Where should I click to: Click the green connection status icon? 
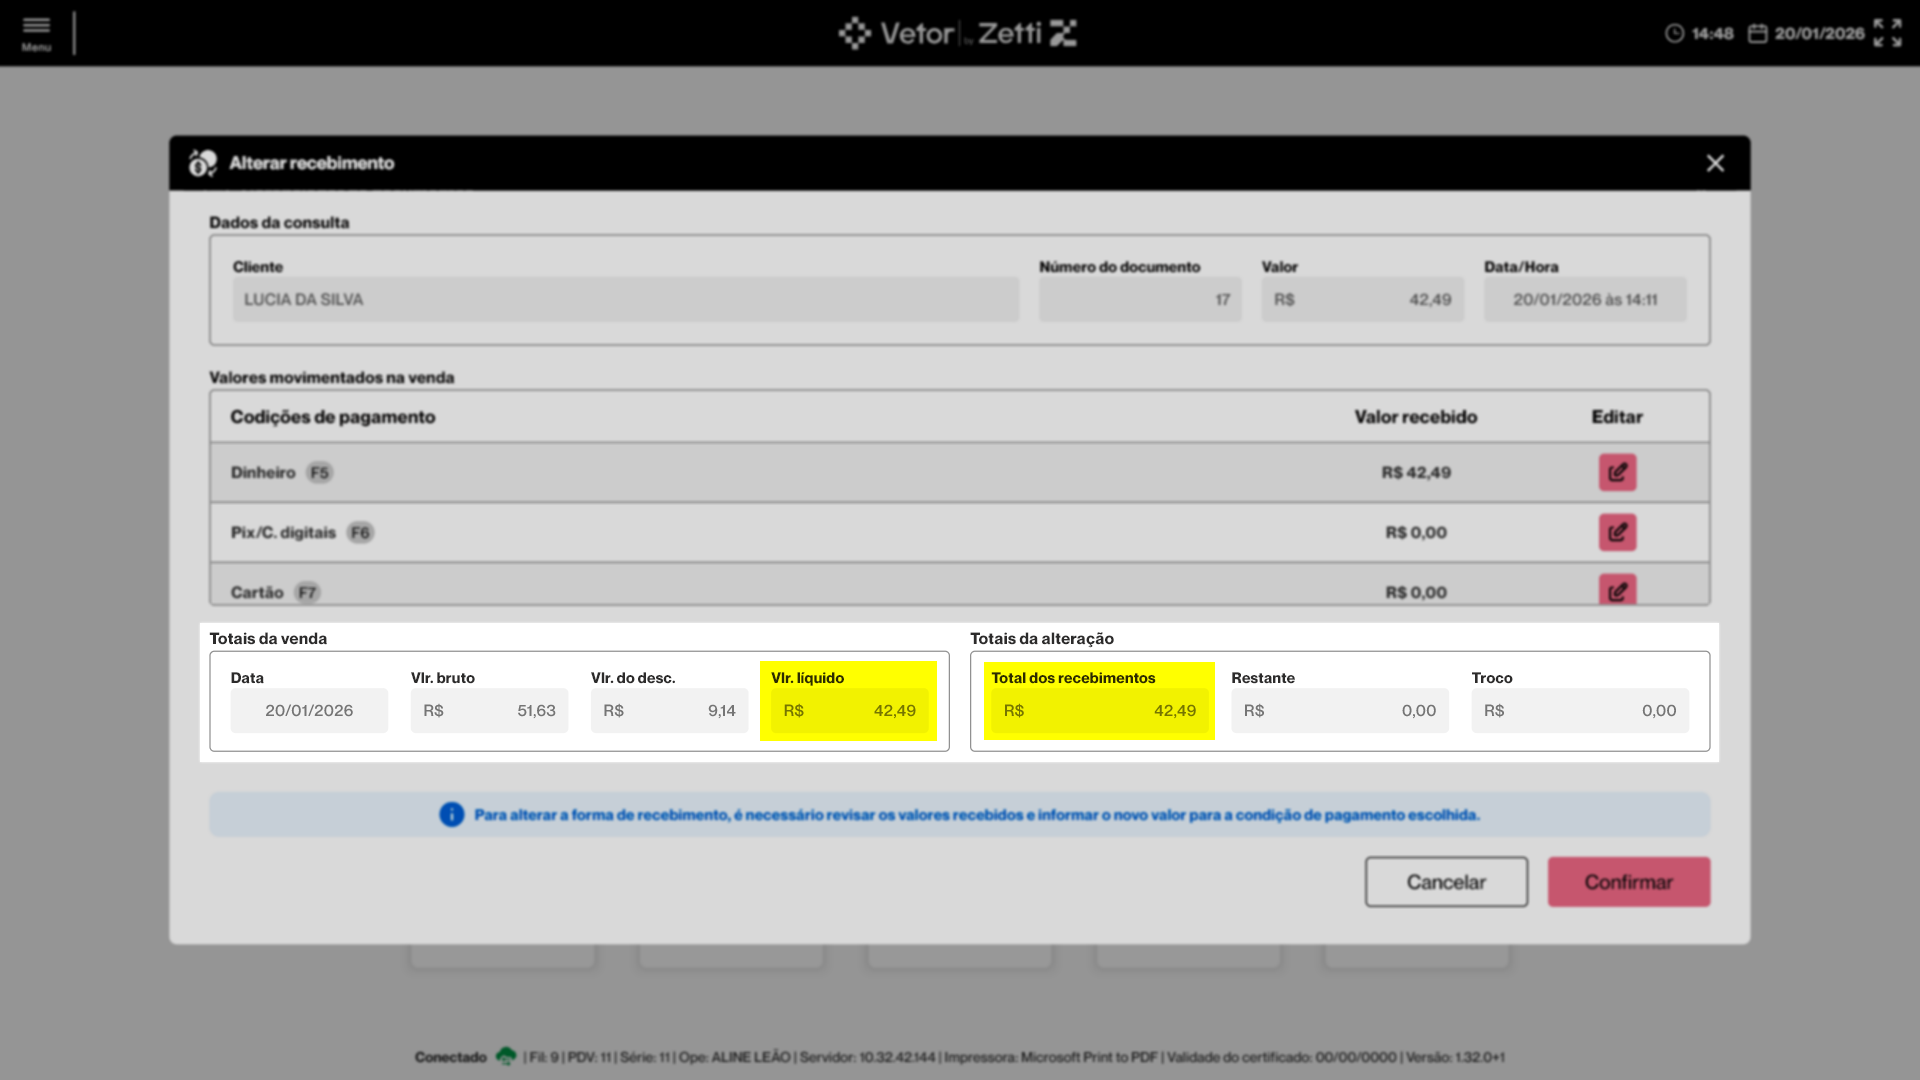click(x=506, y=1056)
